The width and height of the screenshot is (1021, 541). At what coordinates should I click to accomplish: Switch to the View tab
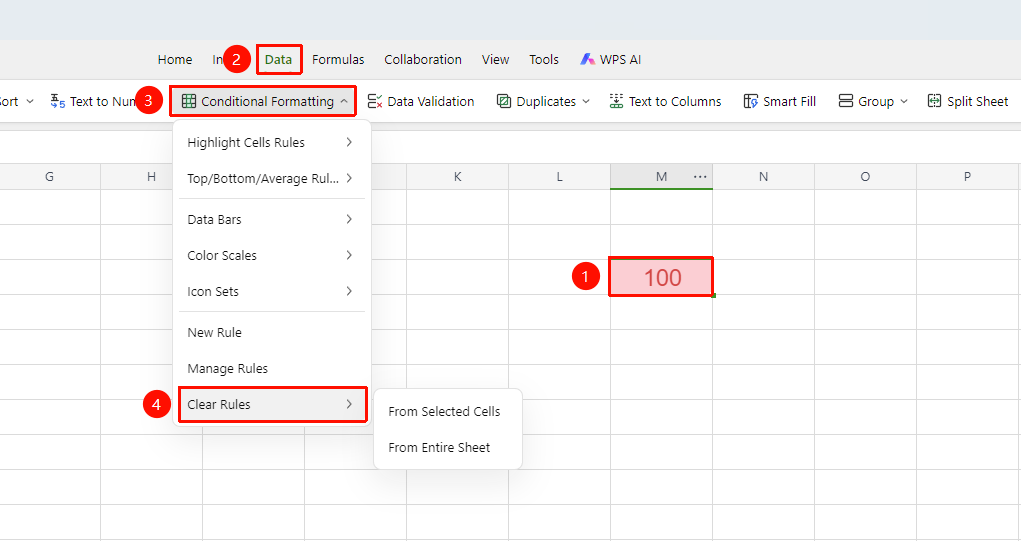(x=495, y=59)
